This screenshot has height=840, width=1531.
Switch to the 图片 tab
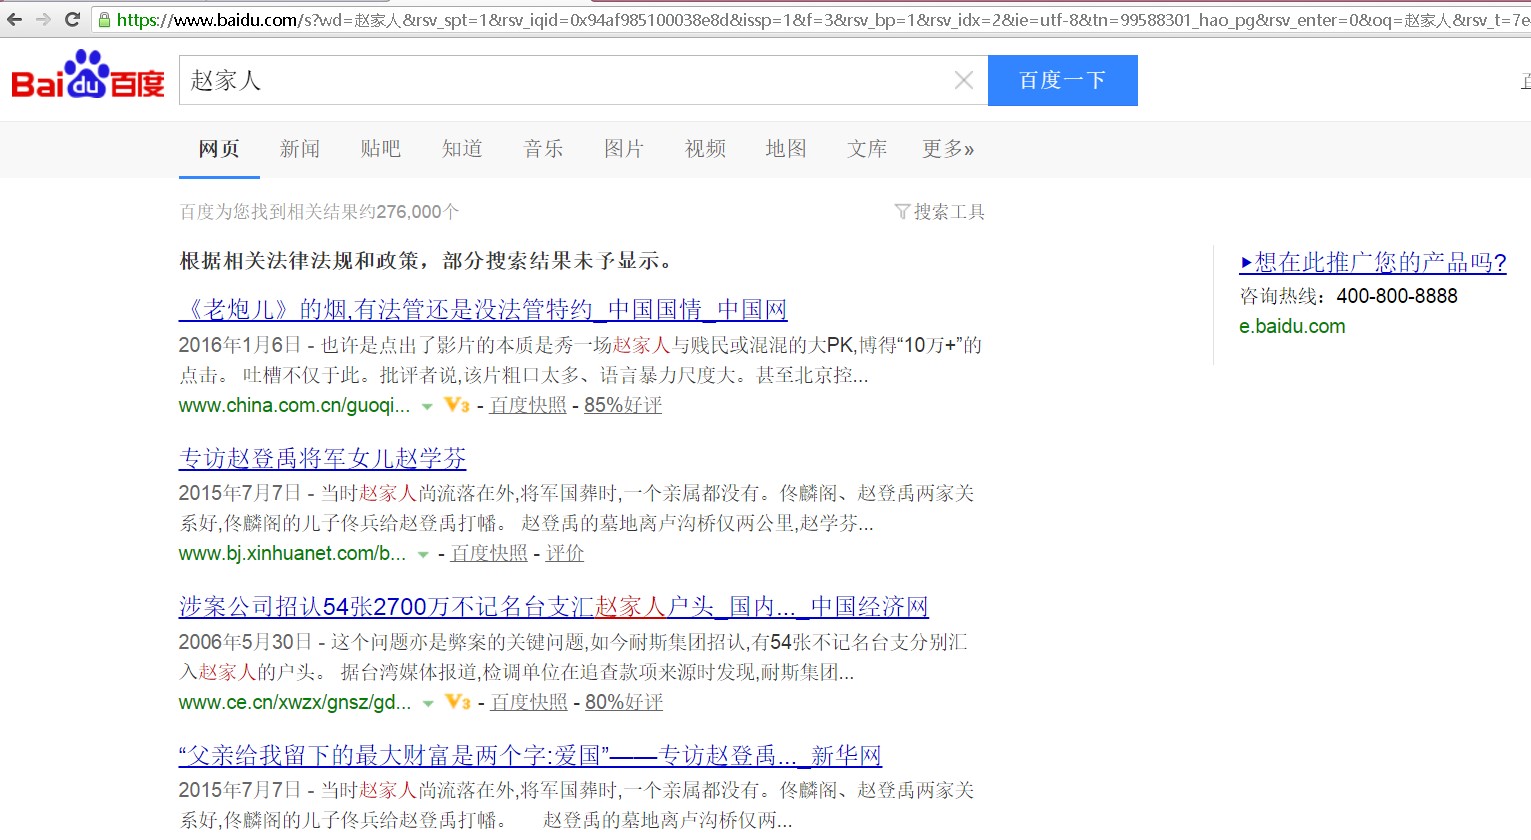pos(623,149)
